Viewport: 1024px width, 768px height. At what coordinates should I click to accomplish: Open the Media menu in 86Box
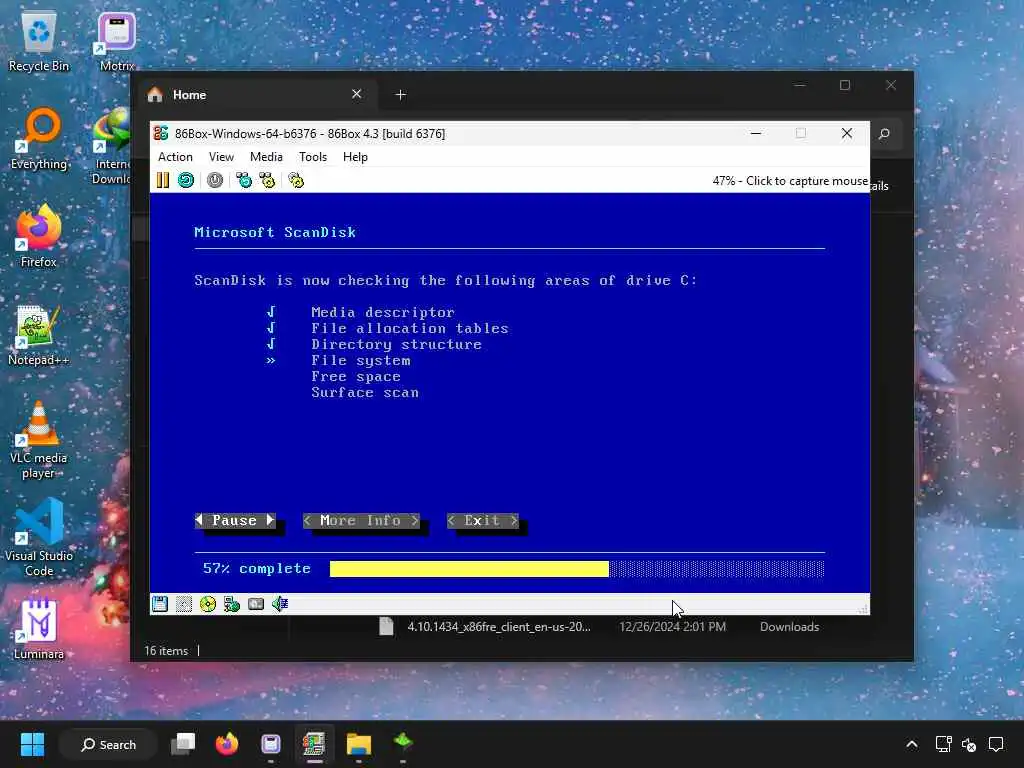[x=266, y=157]
